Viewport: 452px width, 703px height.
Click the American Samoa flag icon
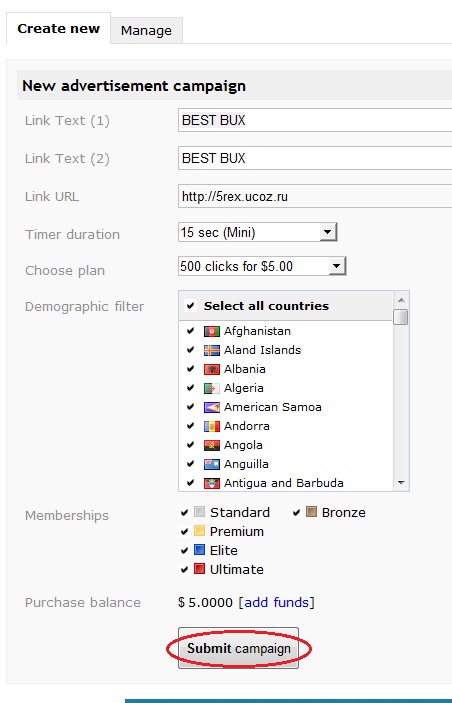click(212, 407)
